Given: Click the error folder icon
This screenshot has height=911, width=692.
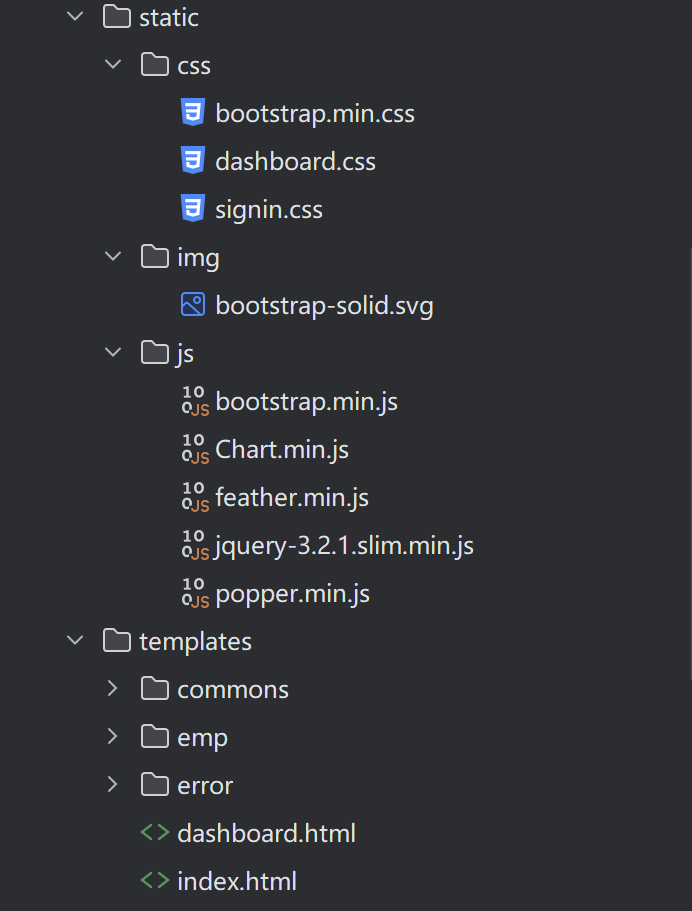Looking at the screenshot, I should [155, 784].
